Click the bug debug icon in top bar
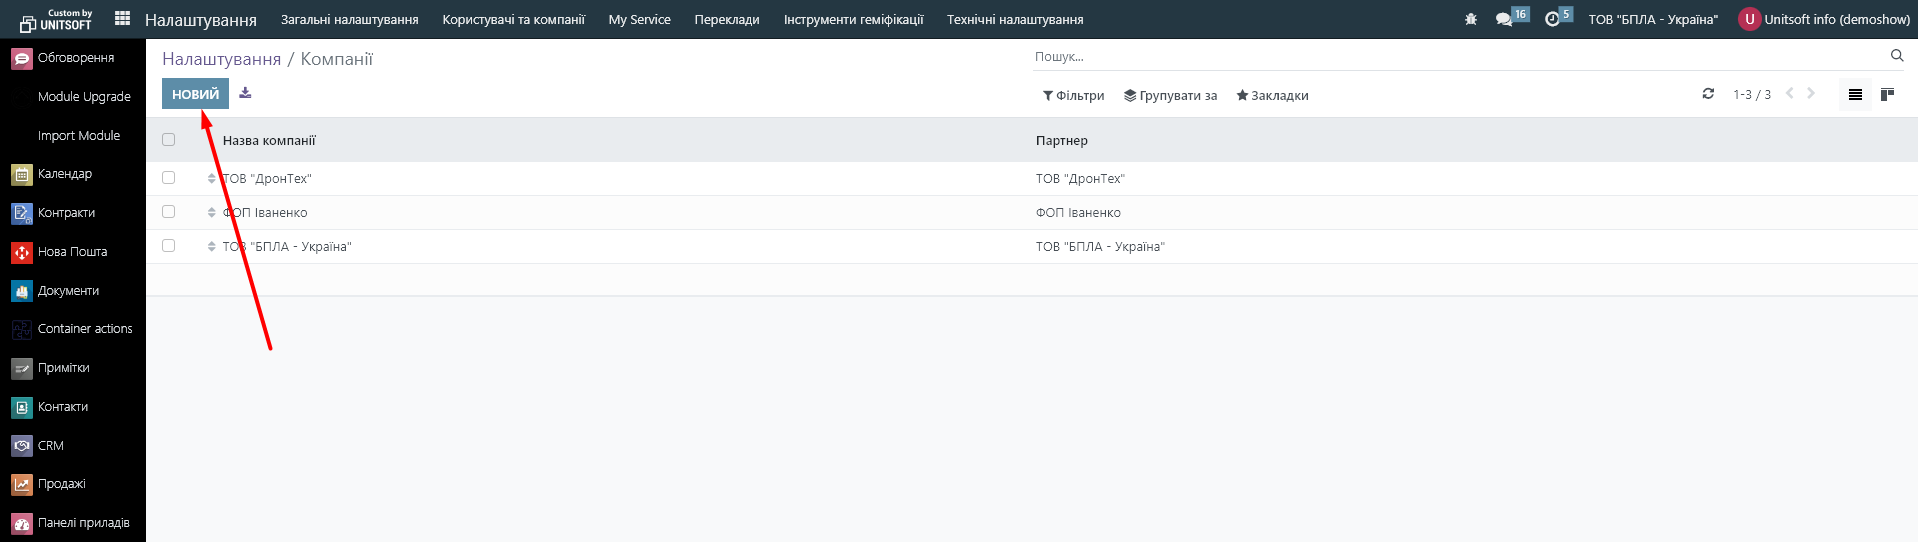This screenshot has height=542, width=1918. tap(1470, 19)
